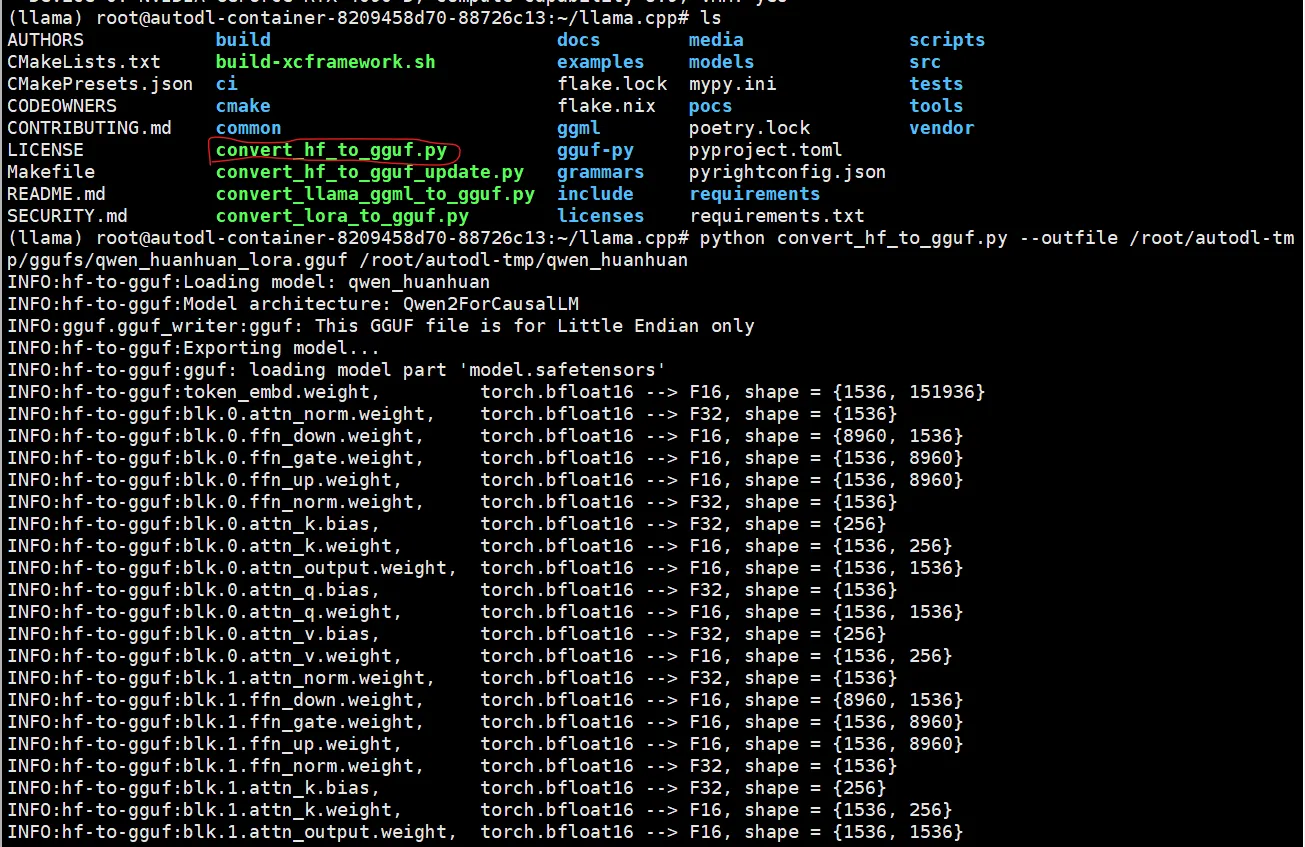Click the pyproject.toml file name

[766, 150]
